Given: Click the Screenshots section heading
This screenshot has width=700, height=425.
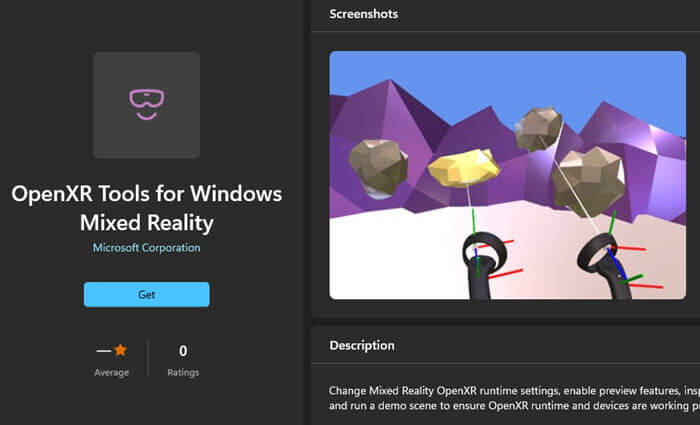Looking at the screenshot, I should (x=363, y=14).
